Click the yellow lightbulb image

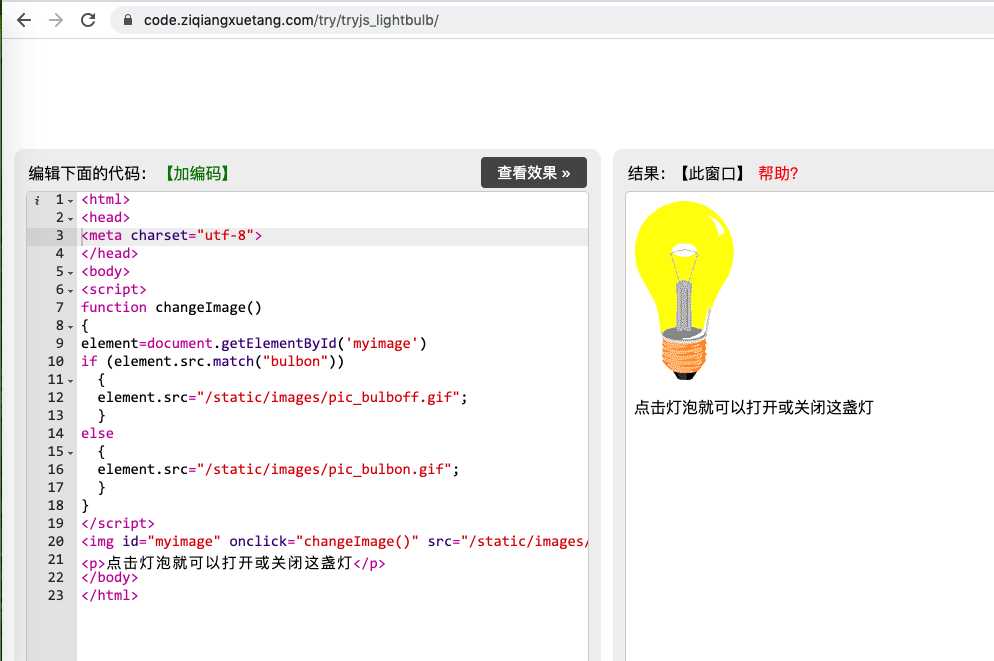(x=684, y=290)
